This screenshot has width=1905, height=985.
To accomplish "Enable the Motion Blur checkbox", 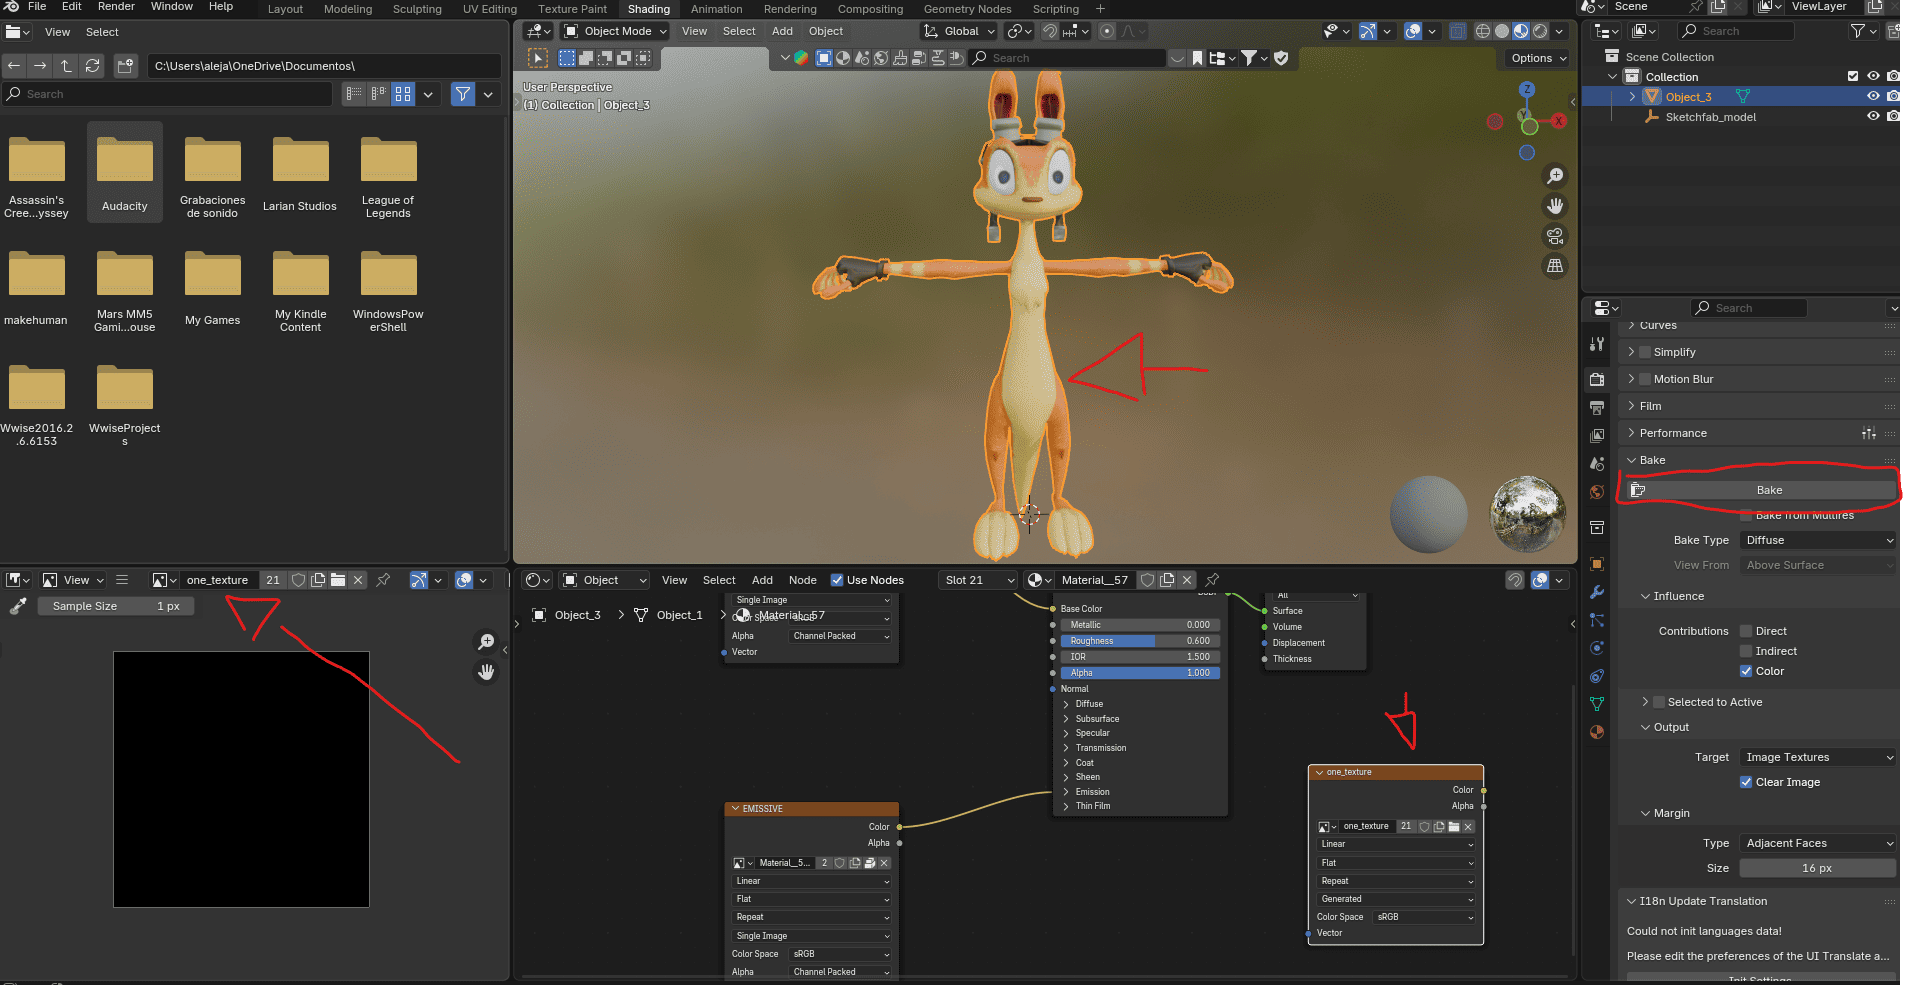I will click(x=1645, y=379).
